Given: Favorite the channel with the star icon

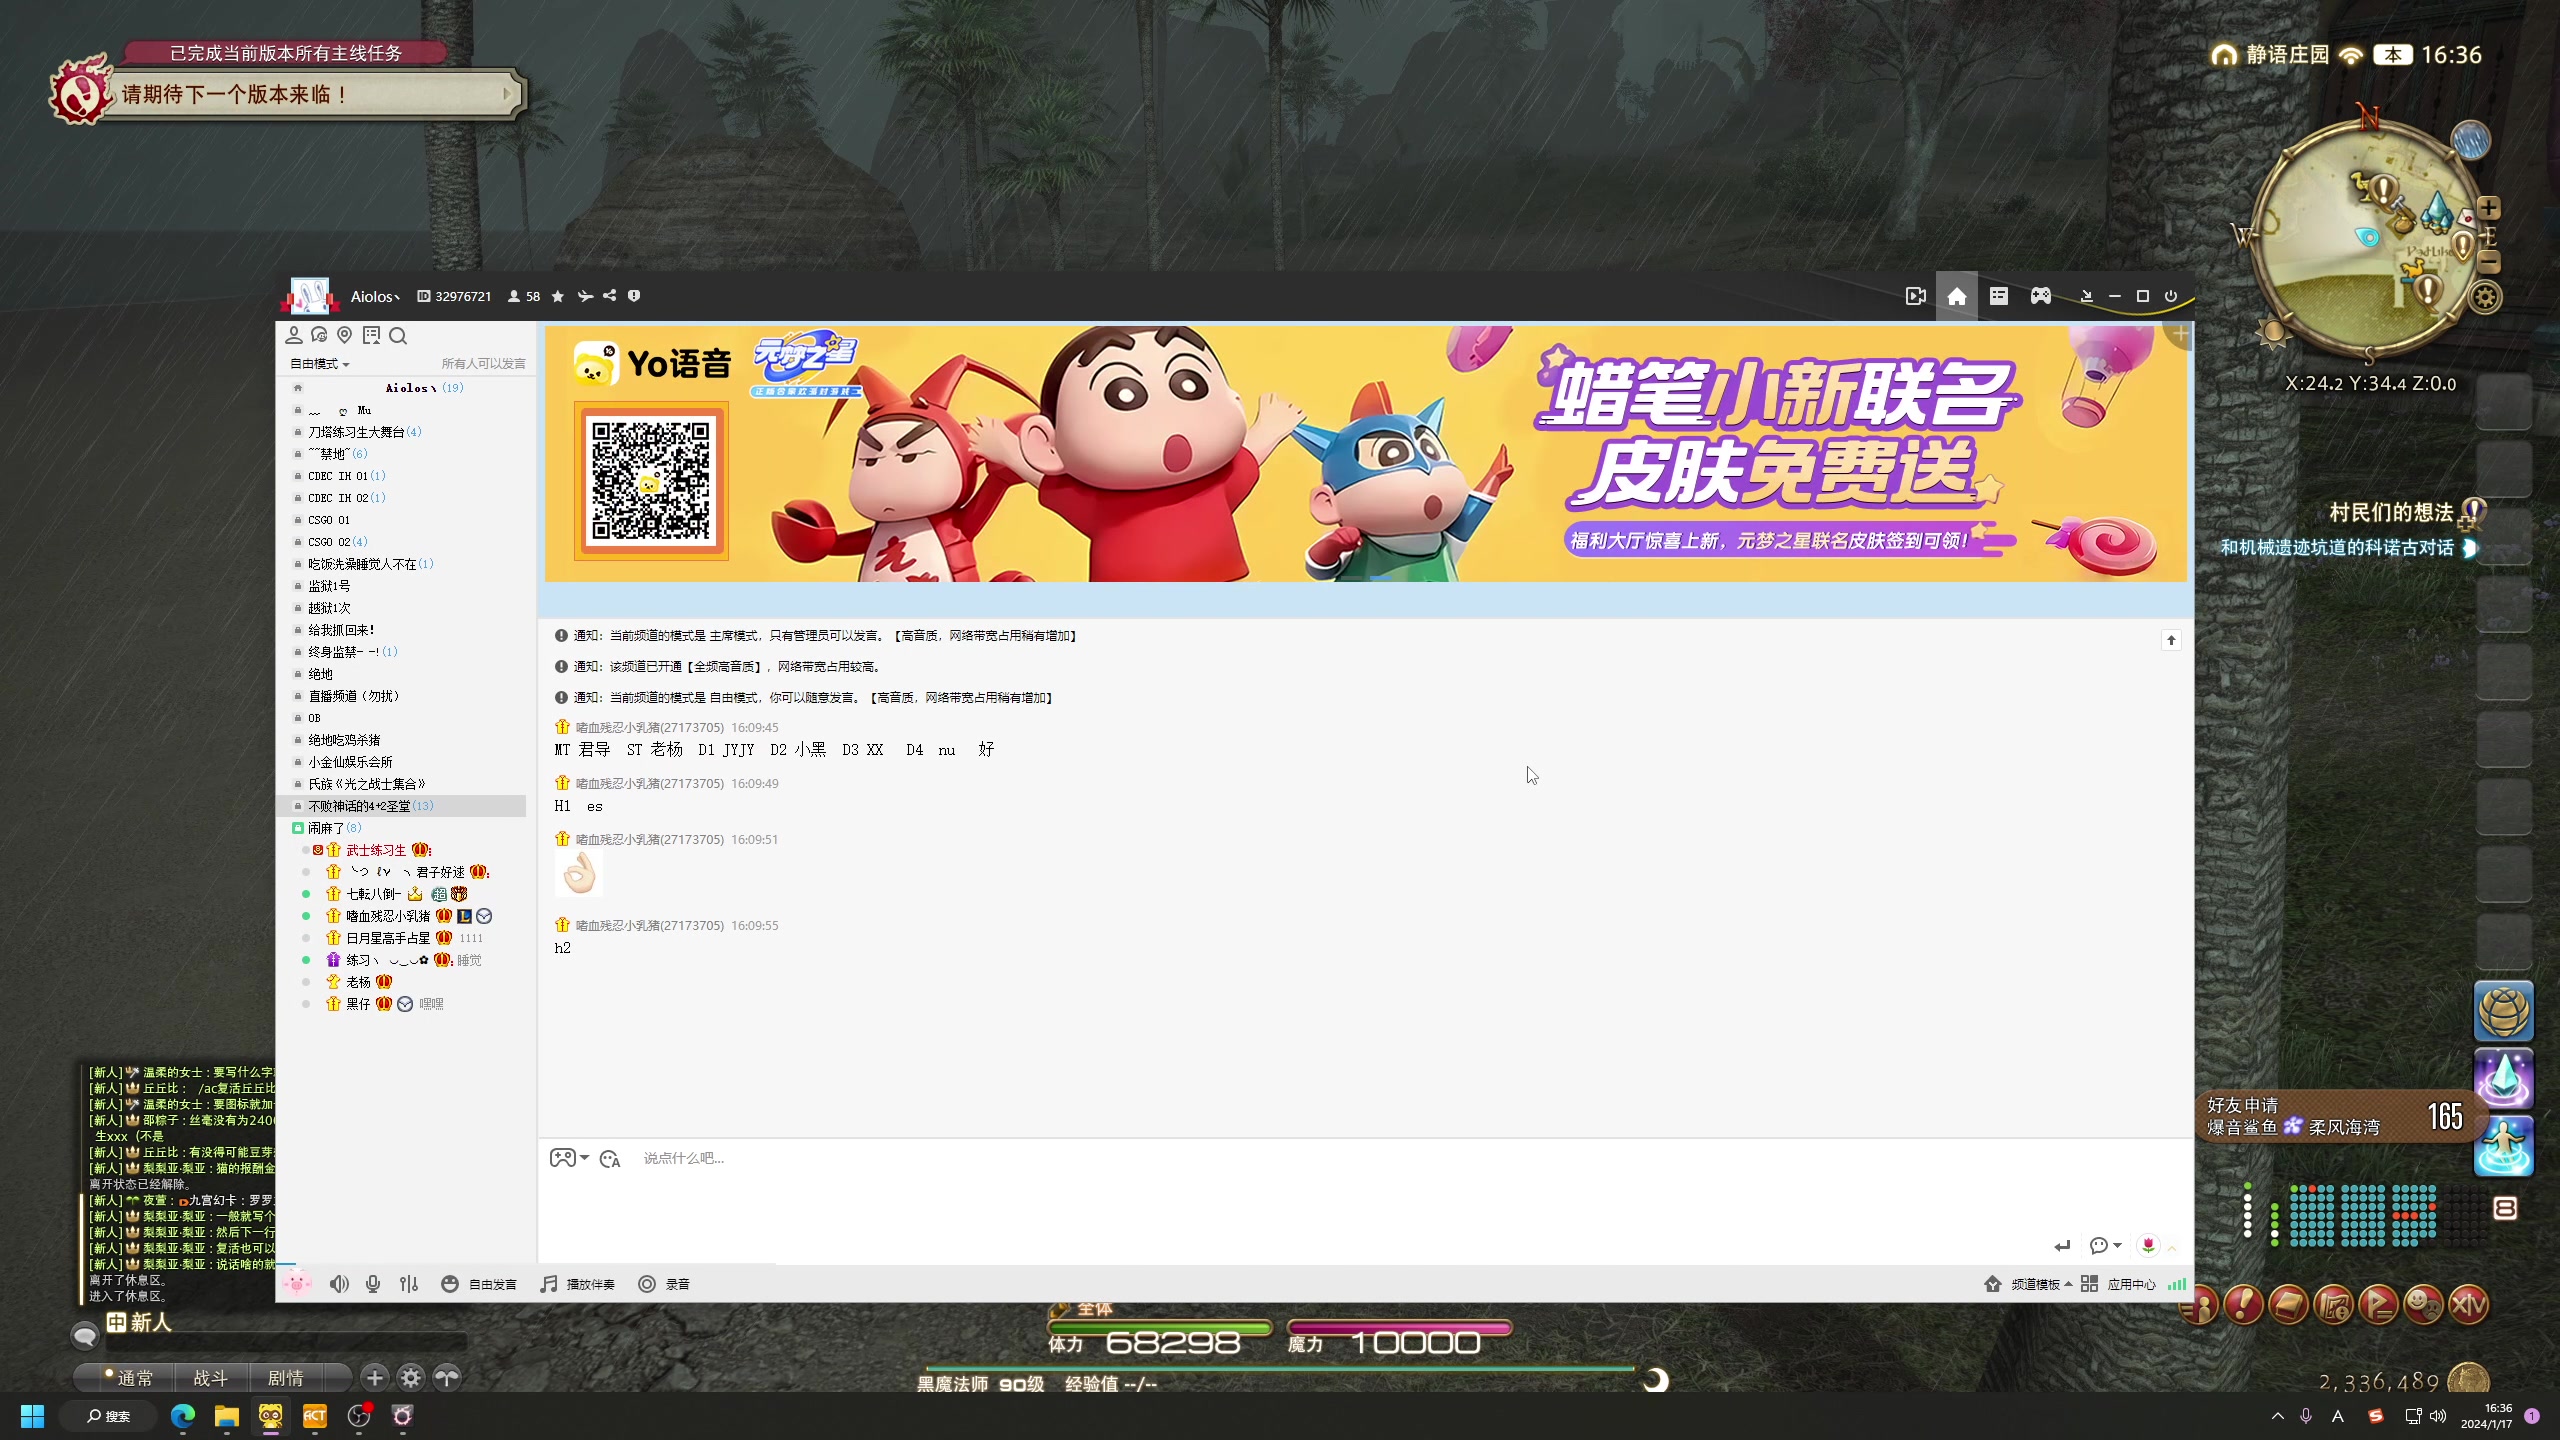Looking at the screenshot, I should (x=558, y=296).
